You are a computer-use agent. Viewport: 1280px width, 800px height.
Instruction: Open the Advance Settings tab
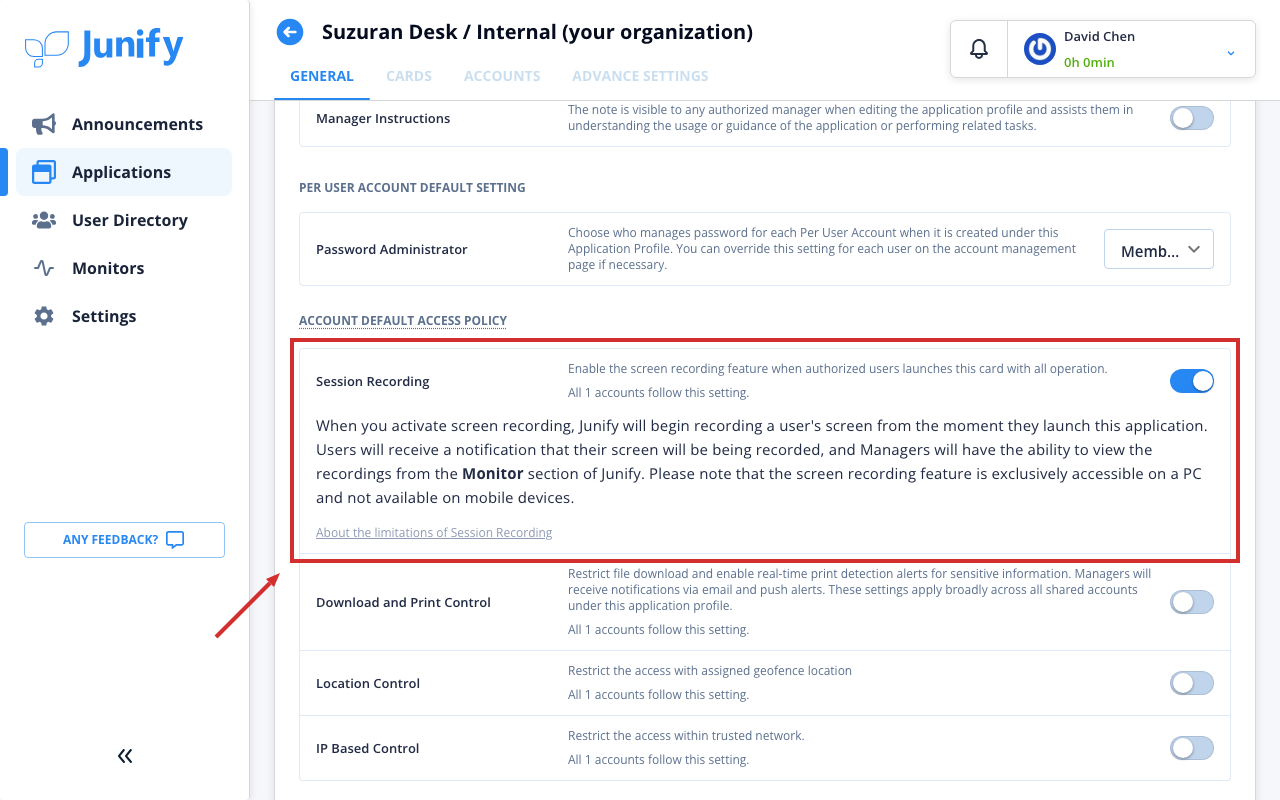click(640, 76)
